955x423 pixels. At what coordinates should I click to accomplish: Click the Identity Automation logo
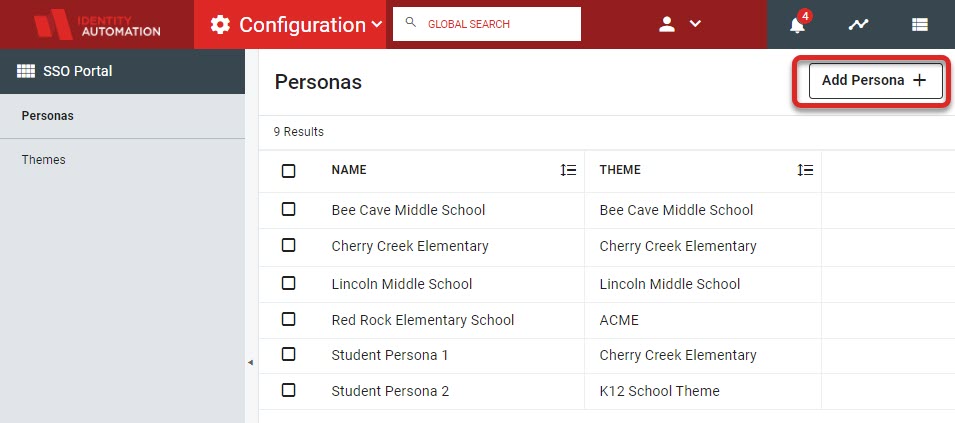click(97, 24)
